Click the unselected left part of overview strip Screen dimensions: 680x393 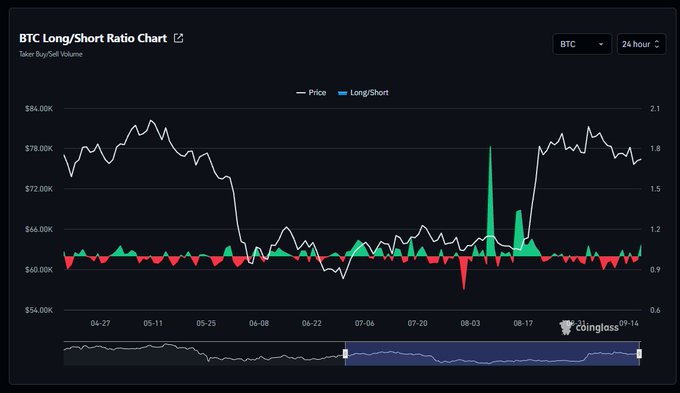click(204, 354)
